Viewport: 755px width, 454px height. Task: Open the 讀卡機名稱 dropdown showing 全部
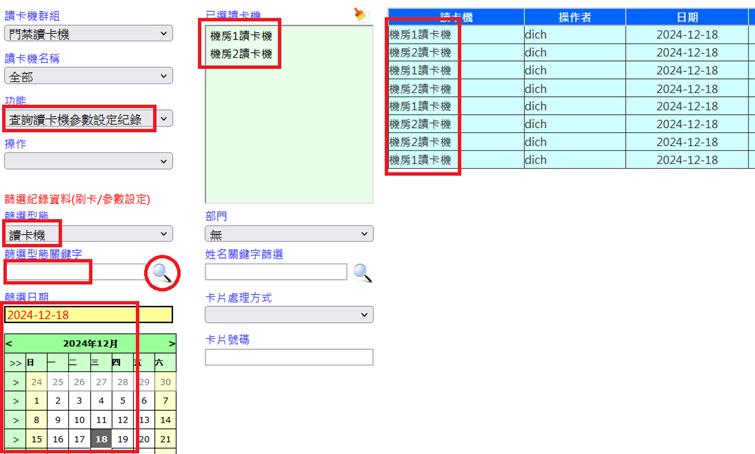click(88, 76)
